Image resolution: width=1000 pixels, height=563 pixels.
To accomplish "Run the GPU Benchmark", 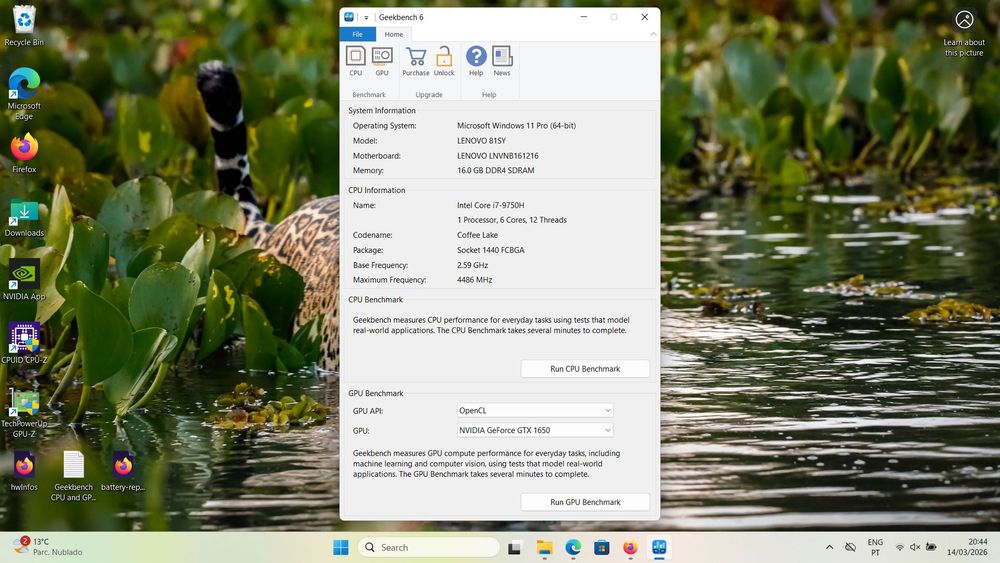I will tap(585, 502).
